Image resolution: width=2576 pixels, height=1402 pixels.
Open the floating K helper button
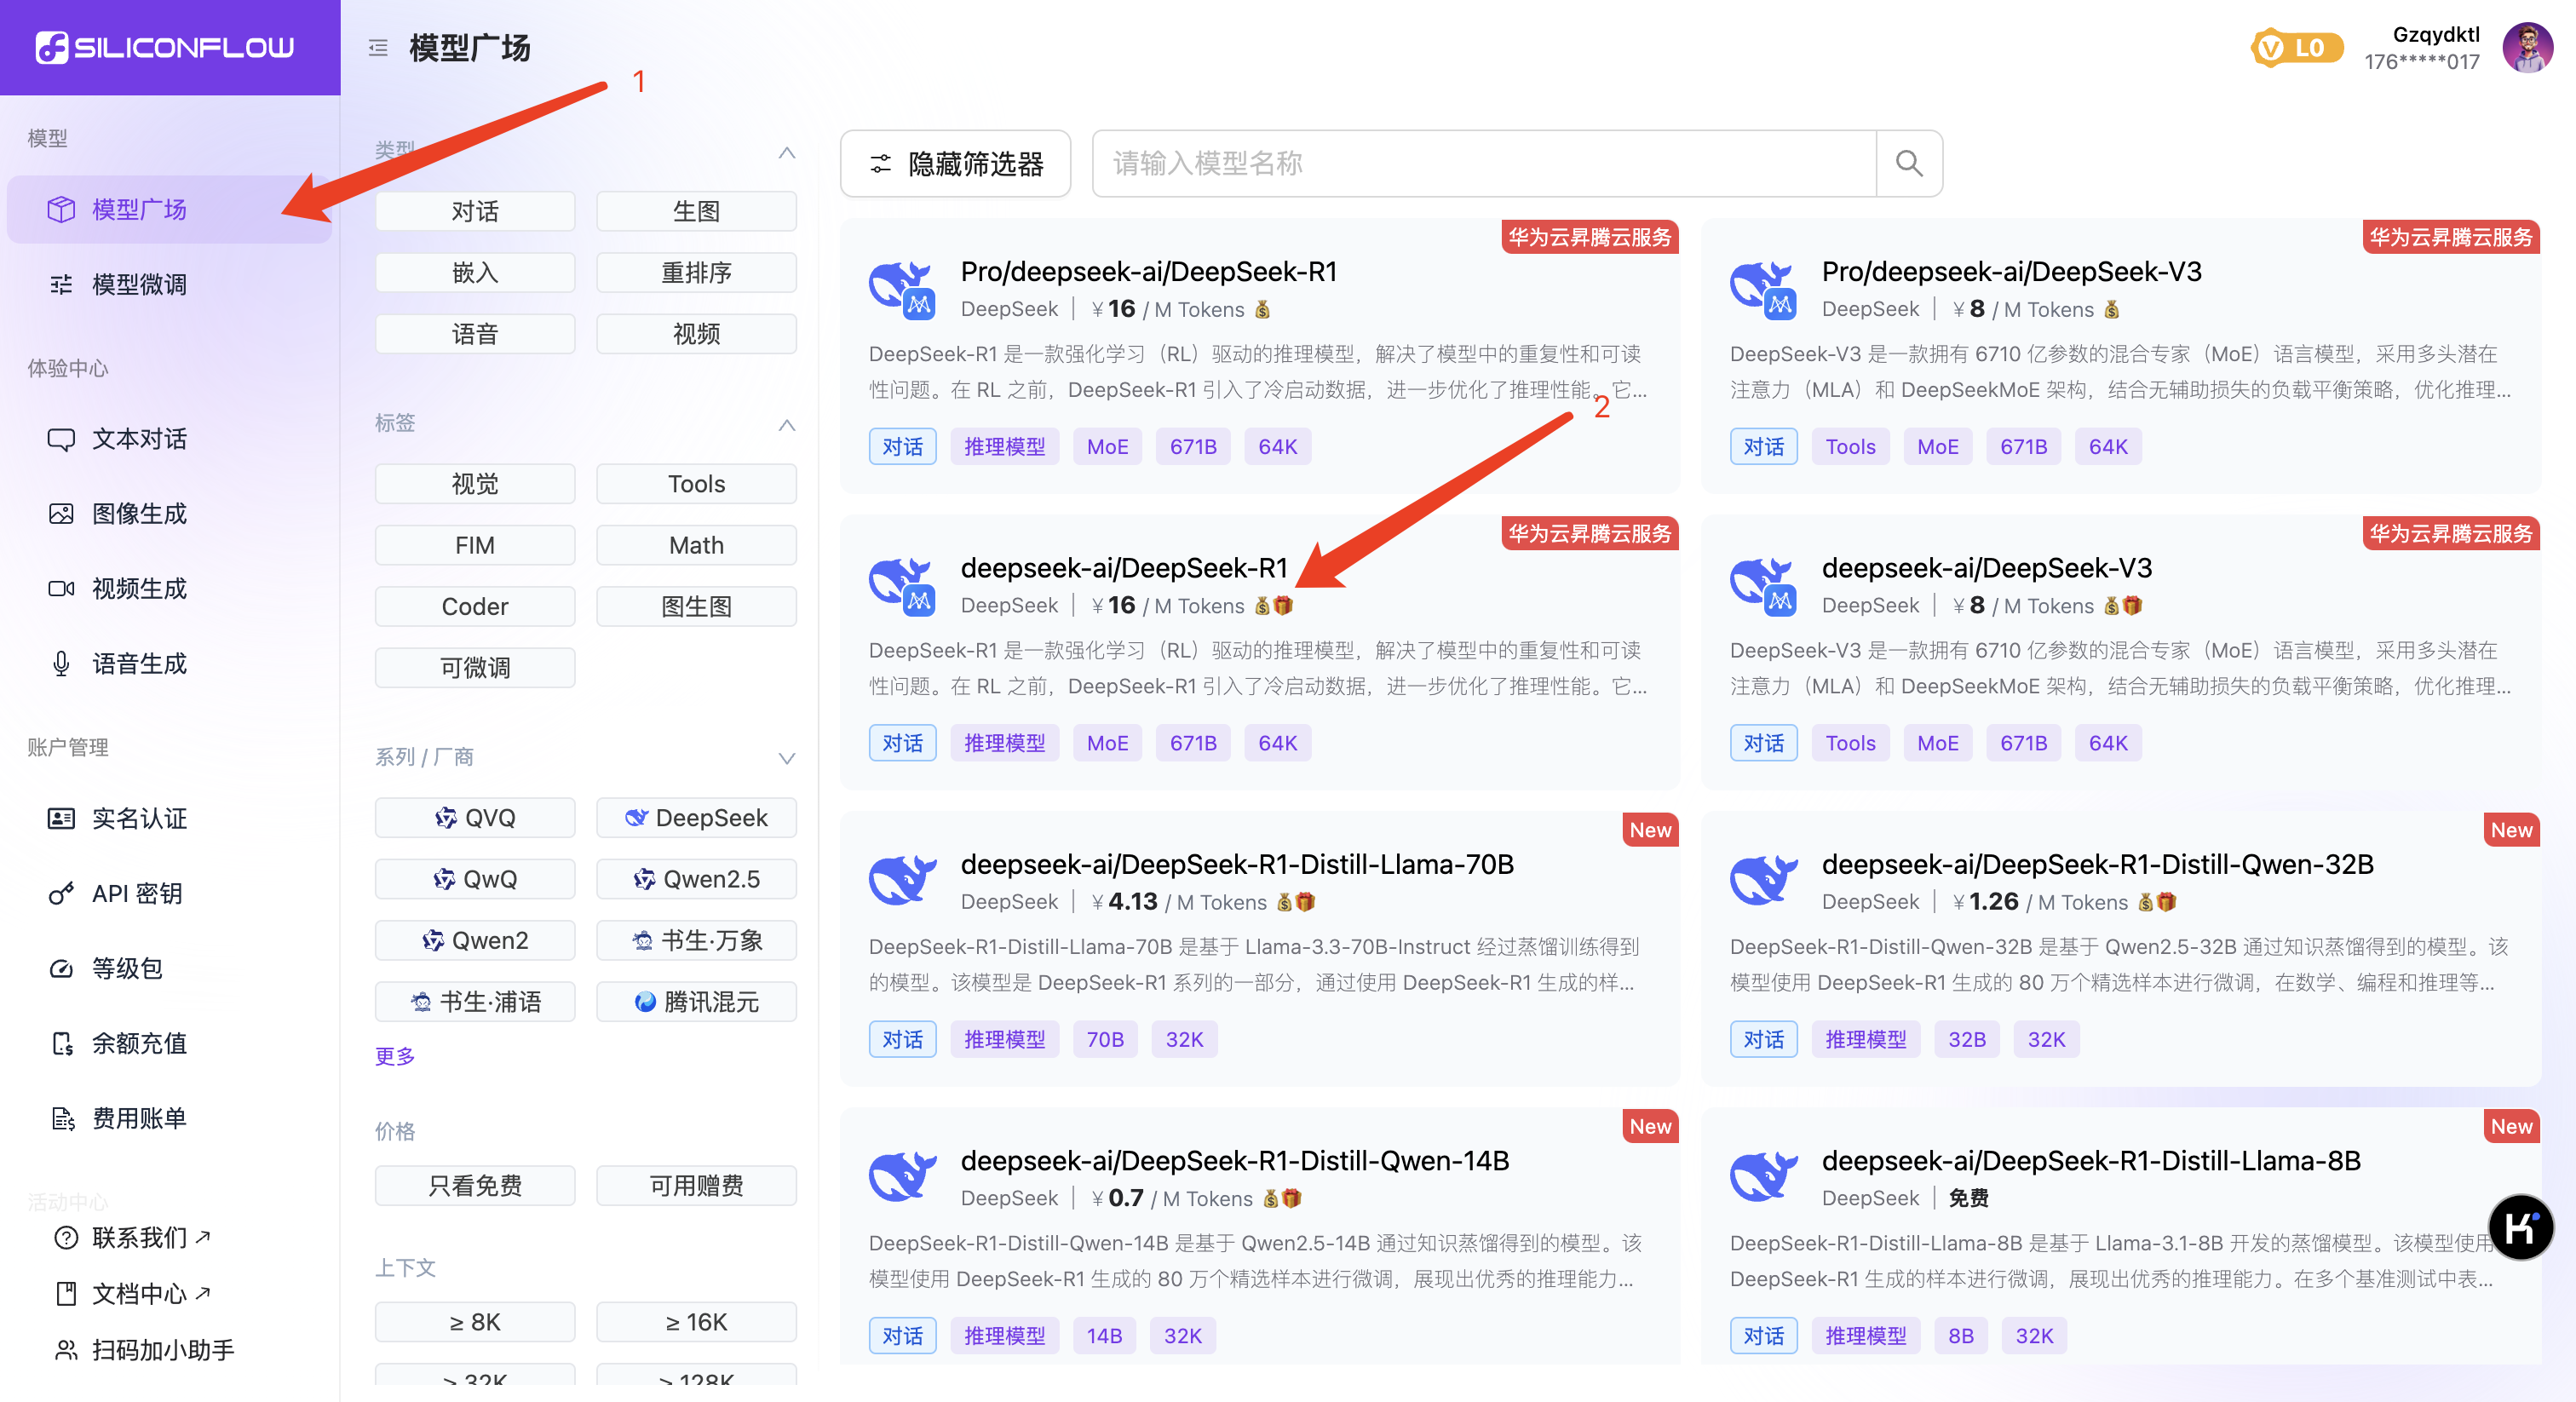coord(2520,1226)
